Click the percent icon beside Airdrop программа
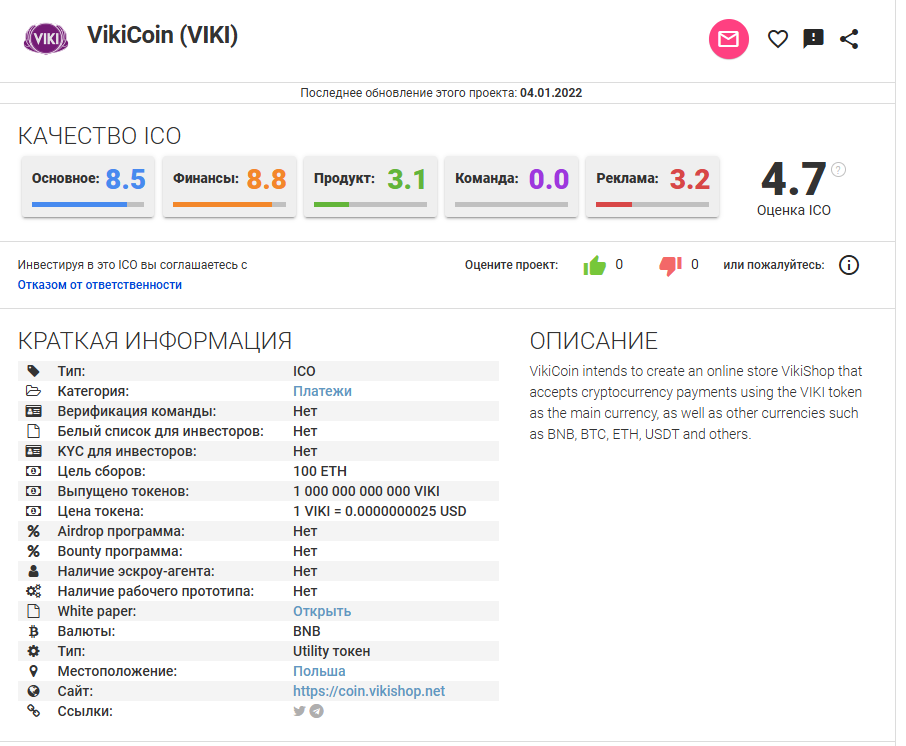The image size is (906, 746). (x=34, y=531)
